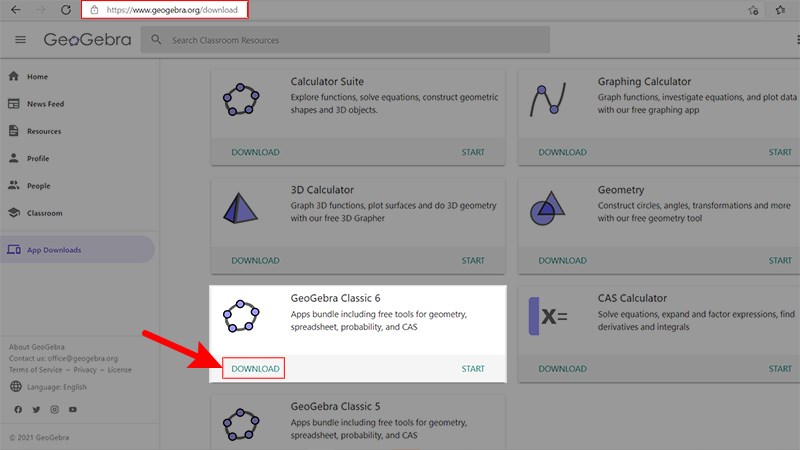Click the GeoGebra Facebook icon
Screen dimensions: 800x450
[x=18, y=410]
